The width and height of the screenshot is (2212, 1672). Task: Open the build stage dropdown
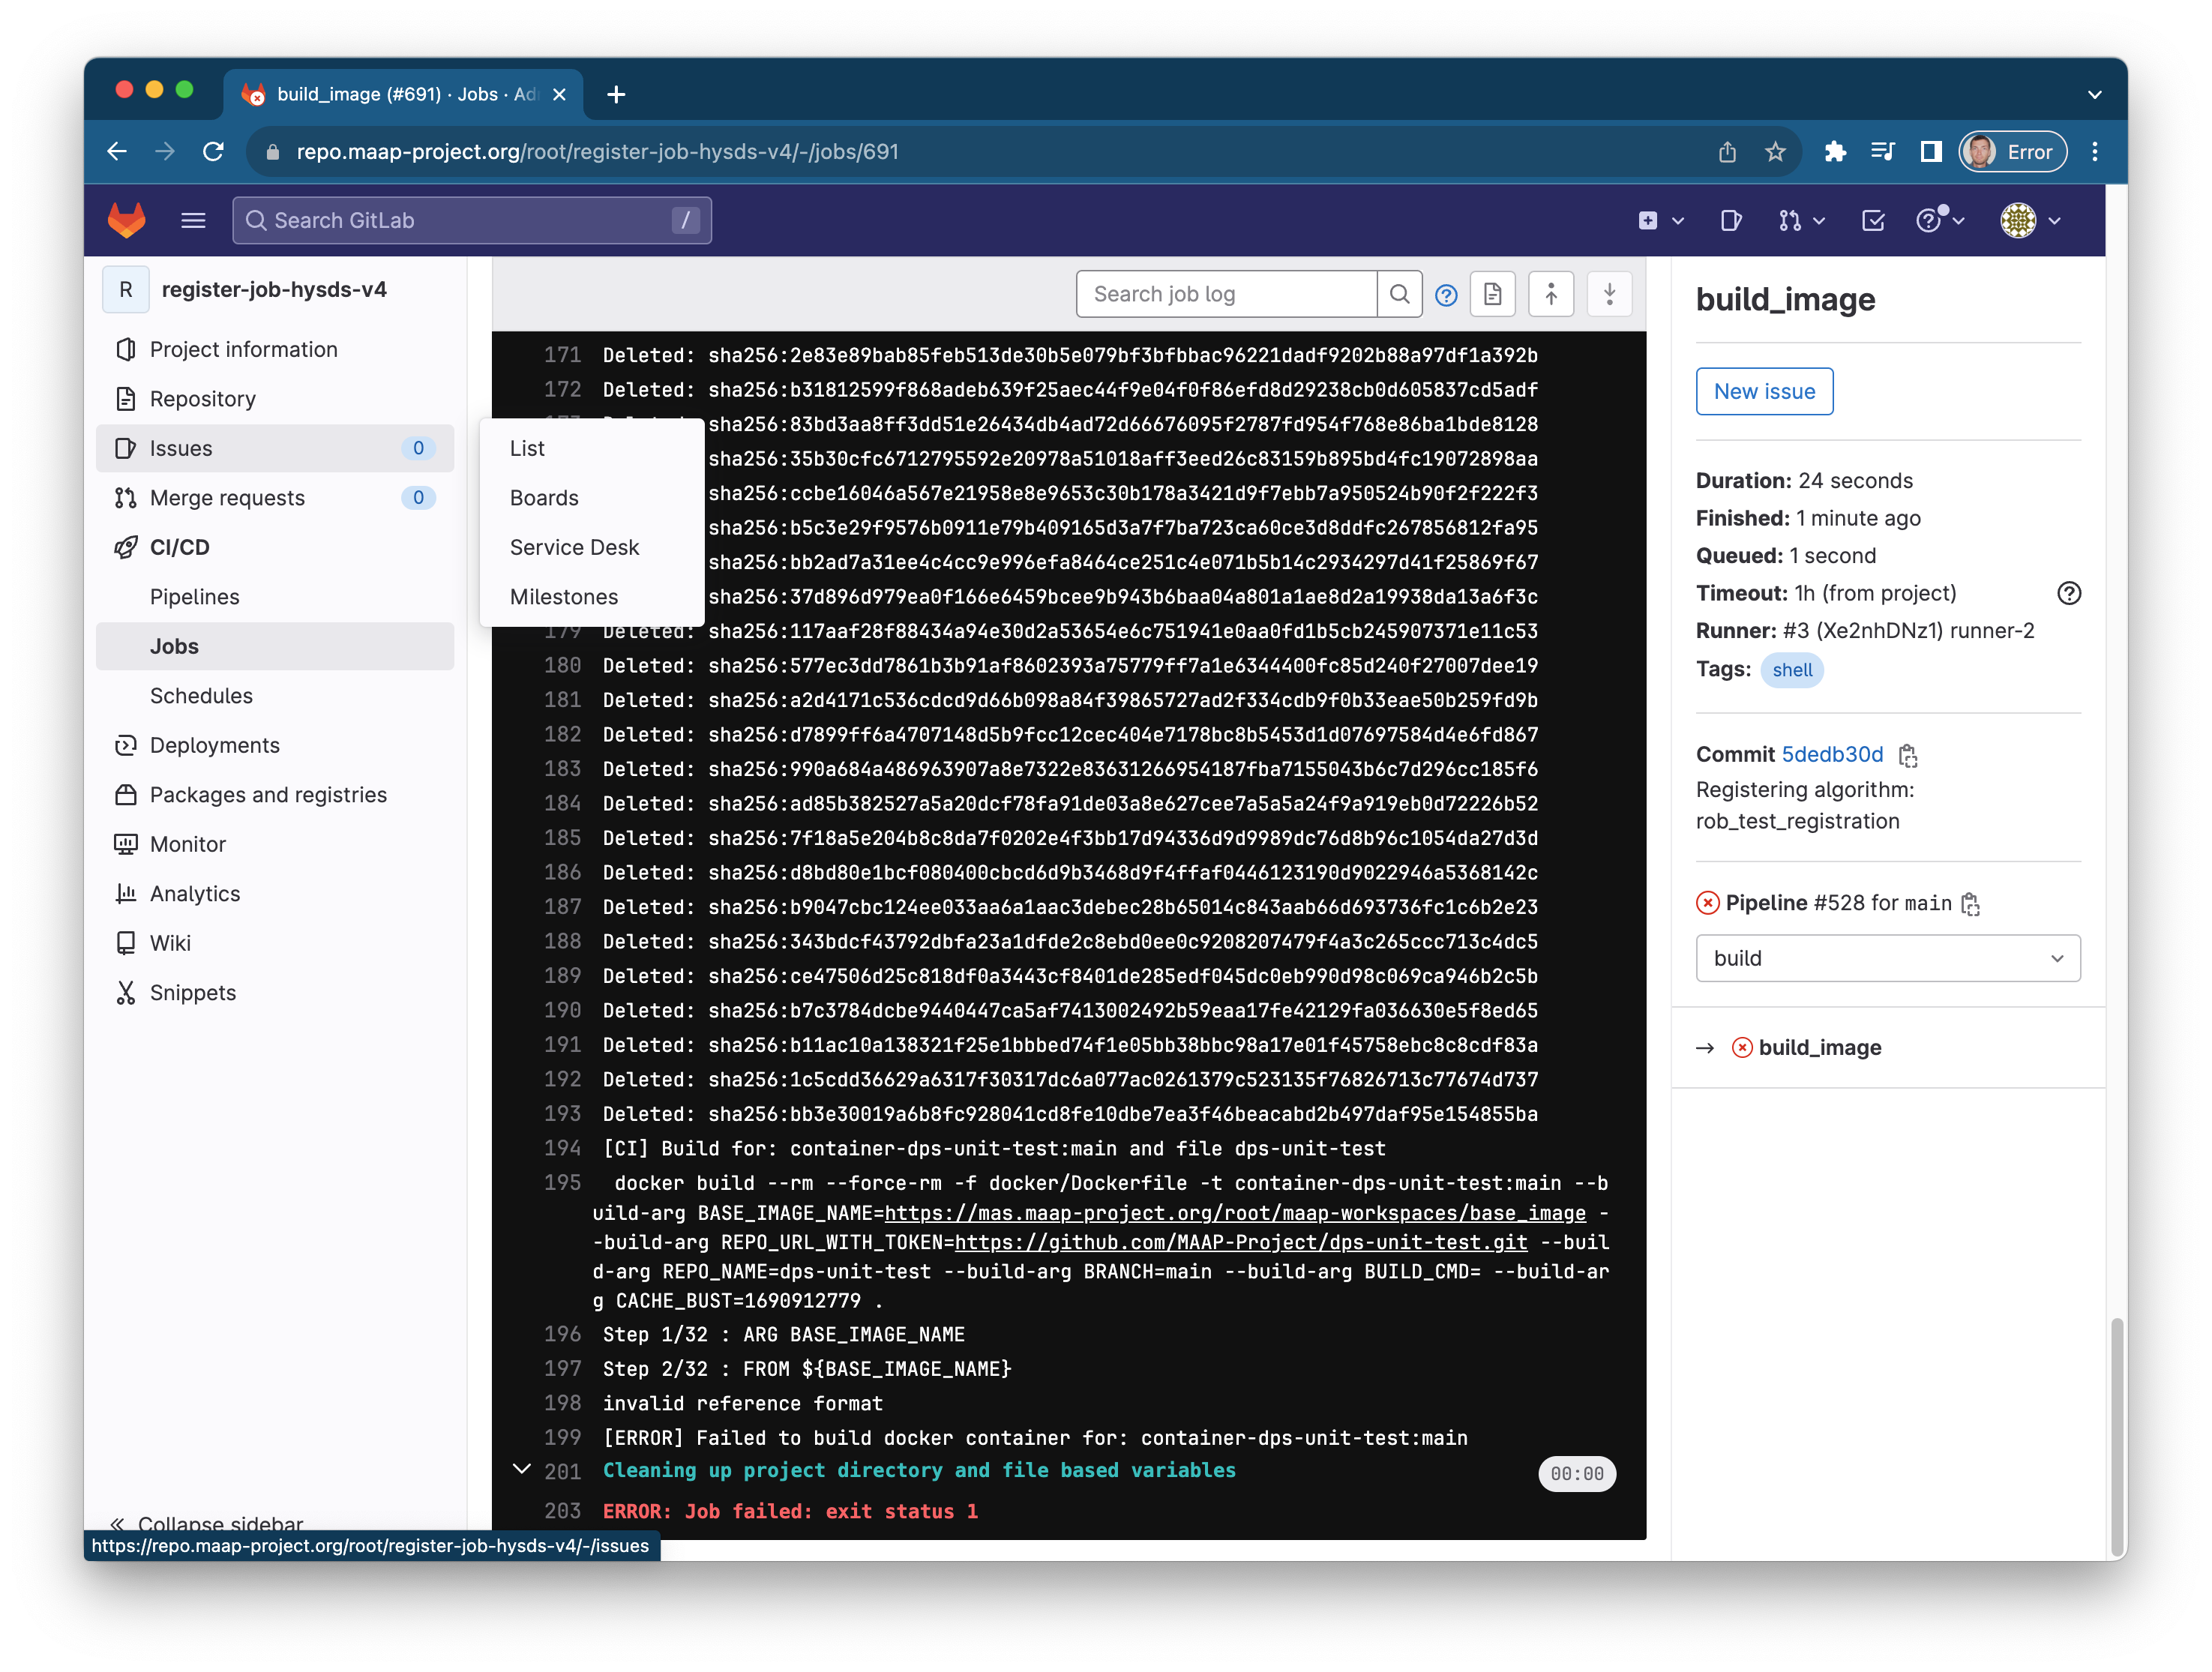coord(1888,958)
